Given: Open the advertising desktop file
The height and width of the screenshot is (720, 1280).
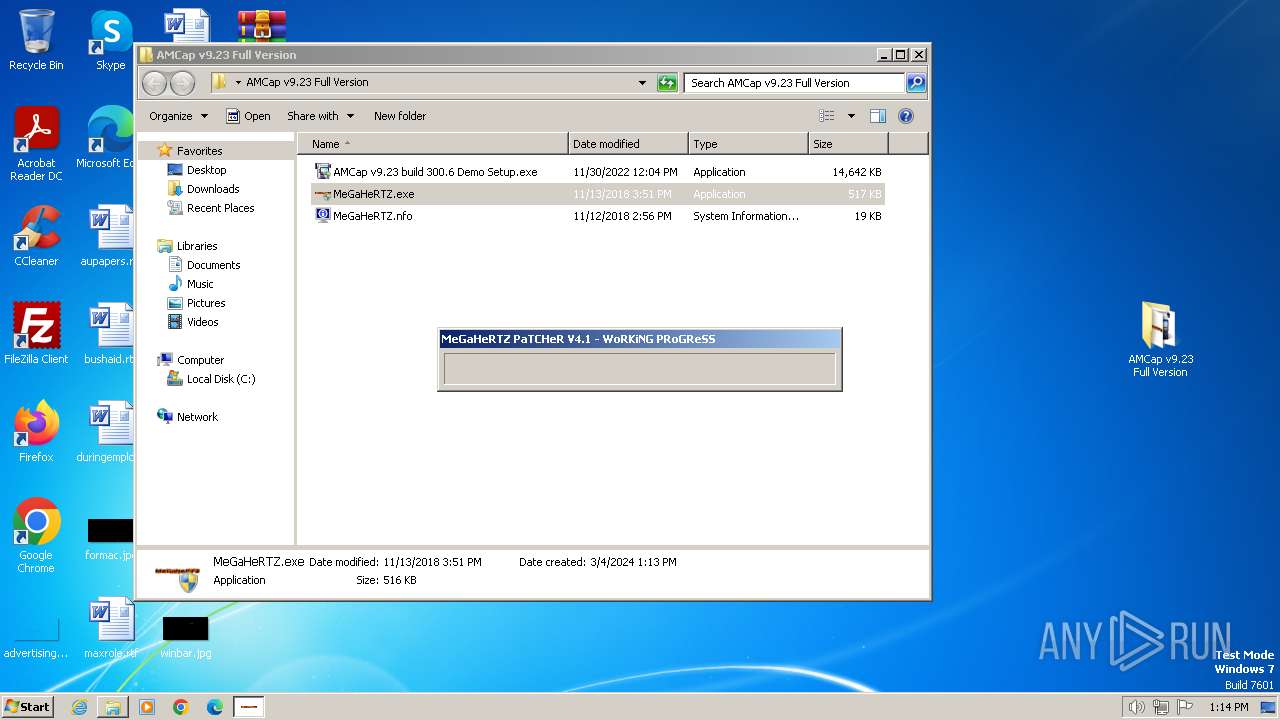Looking at the screenshot, I should 36,635.
